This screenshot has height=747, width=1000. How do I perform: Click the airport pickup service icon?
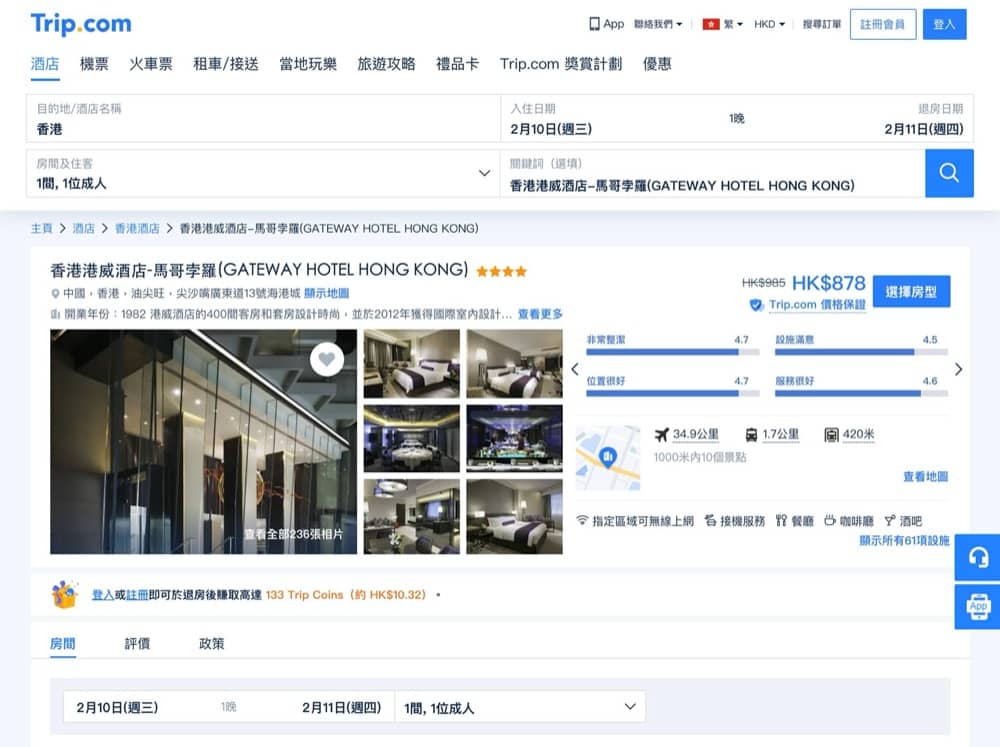pyautogui.click(x=710, y=521)
